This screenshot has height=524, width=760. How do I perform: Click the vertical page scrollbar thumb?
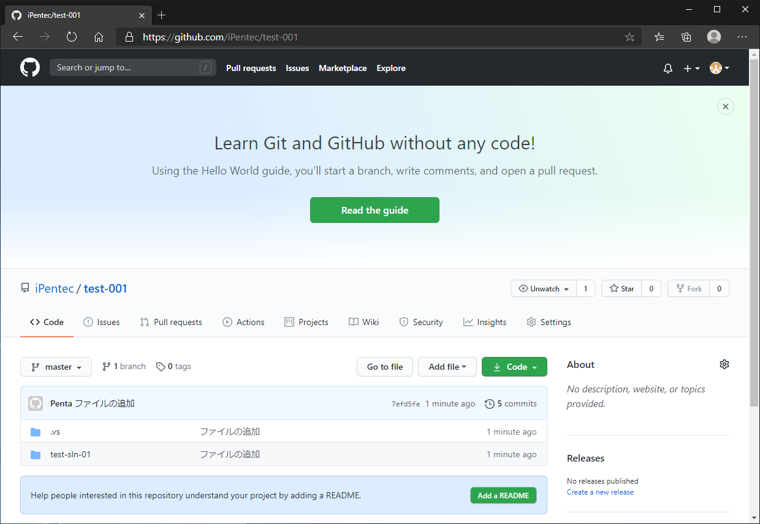[754, 233]
